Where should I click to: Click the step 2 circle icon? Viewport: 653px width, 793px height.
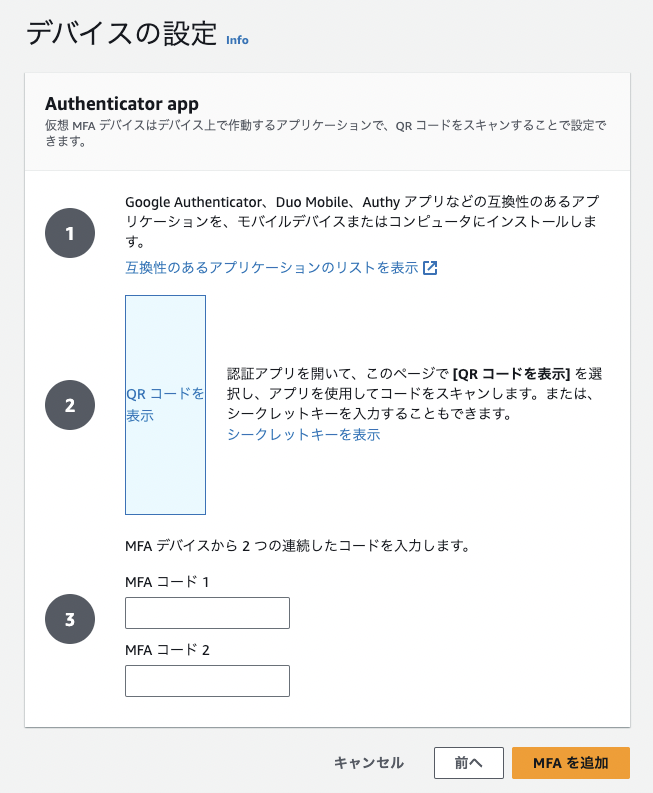pyautogui.click(x=70, y=405)
